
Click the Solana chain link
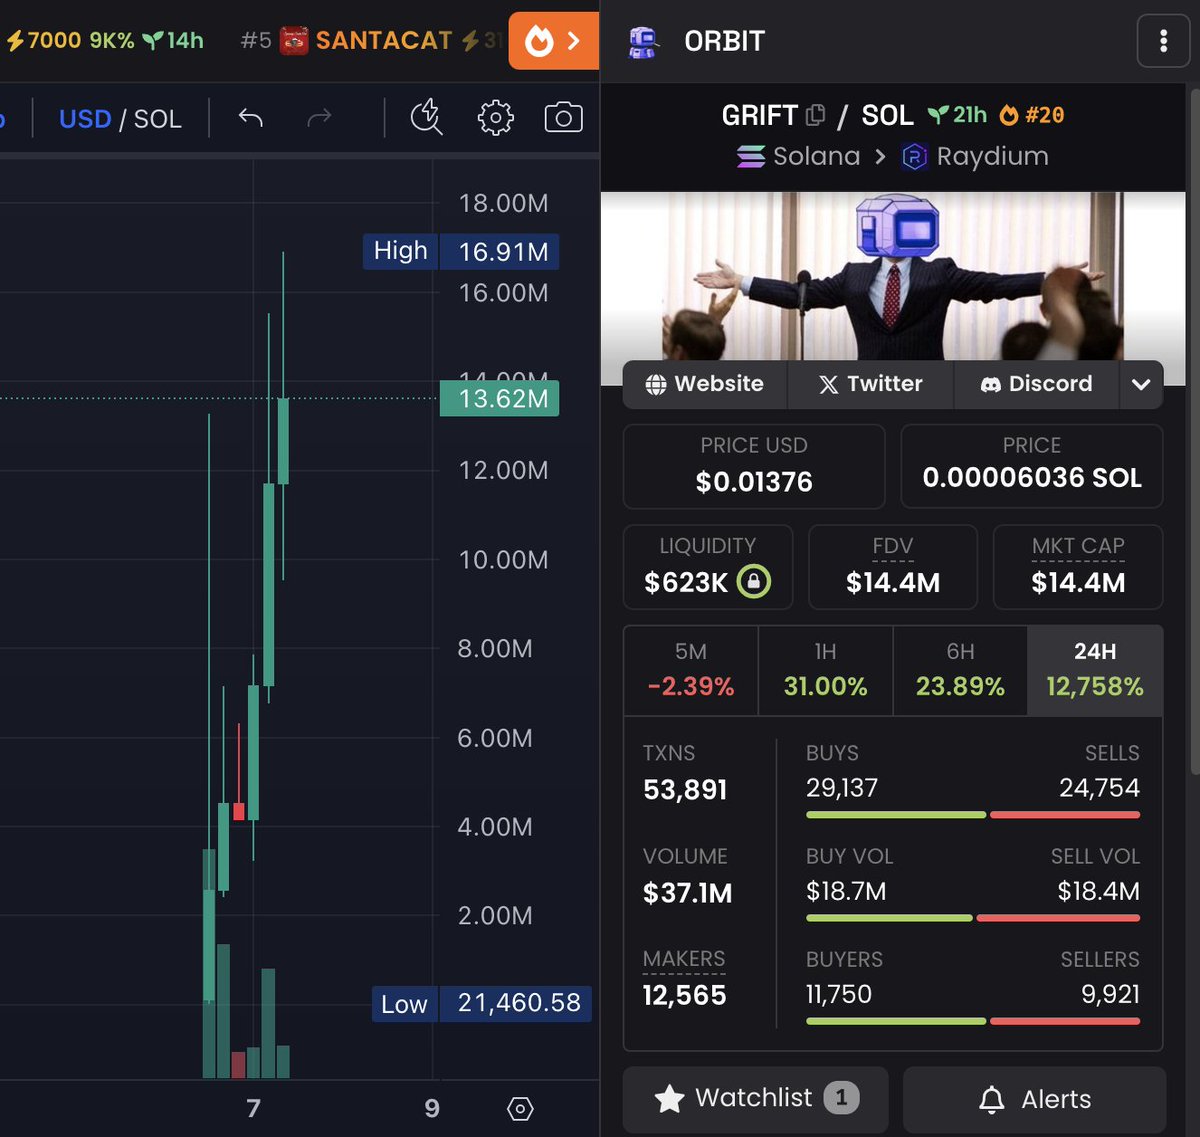pyautogui.click(x=799, y=157)
